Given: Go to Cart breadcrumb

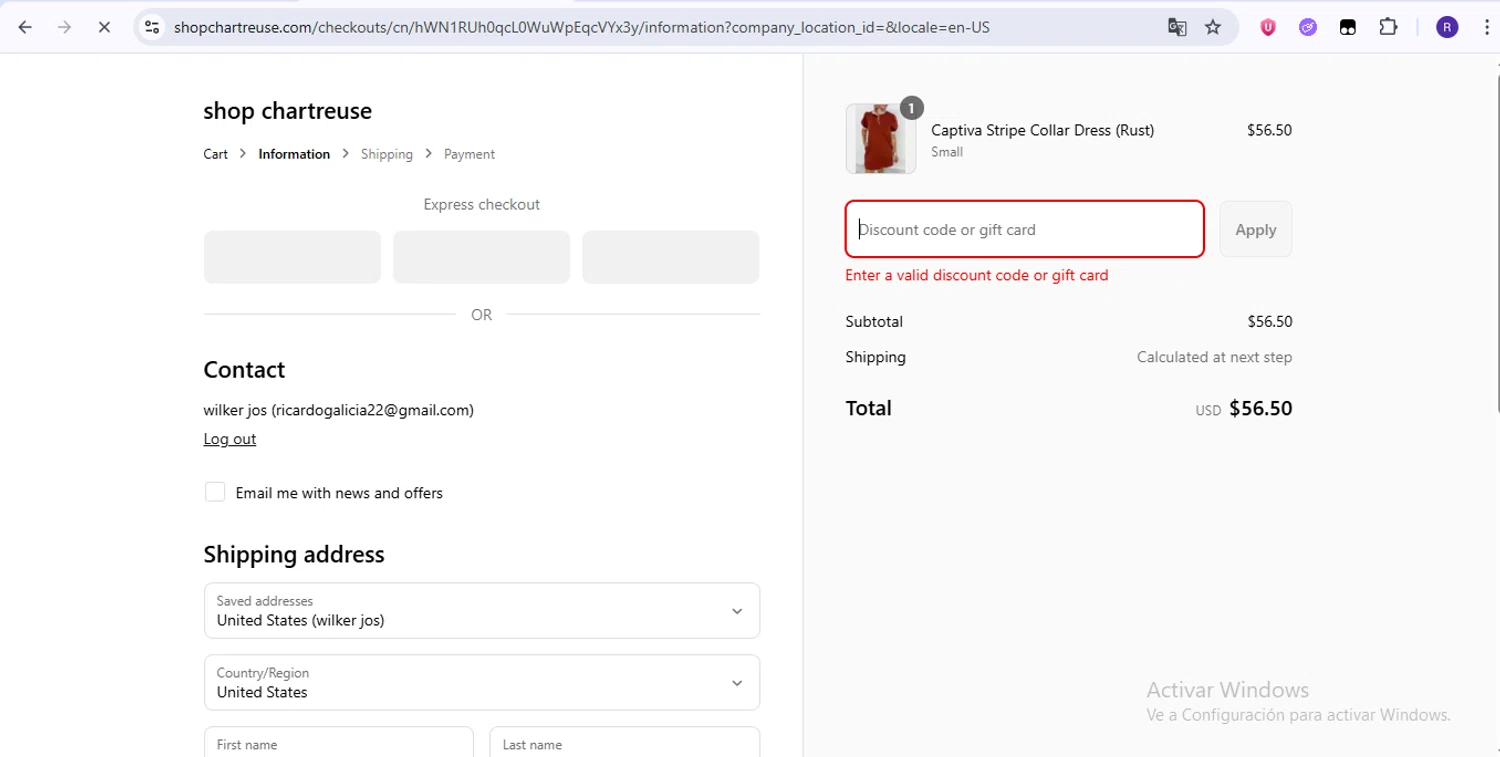Looking at the screenshot, I should click(216, 154).
